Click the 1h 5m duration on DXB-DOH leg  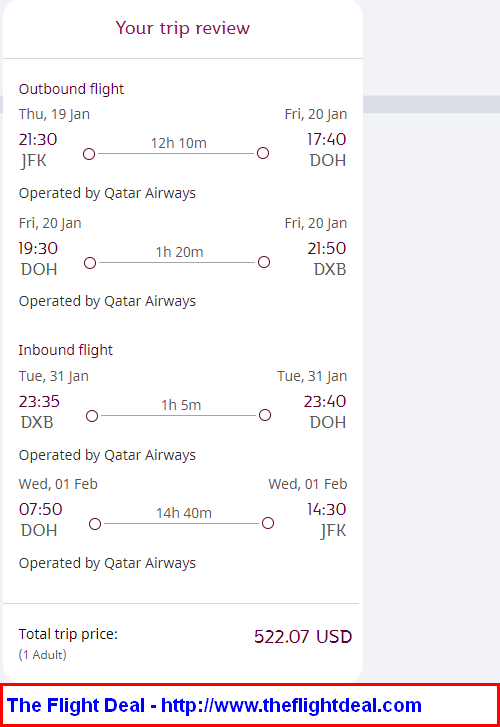(x=181, y=405)
